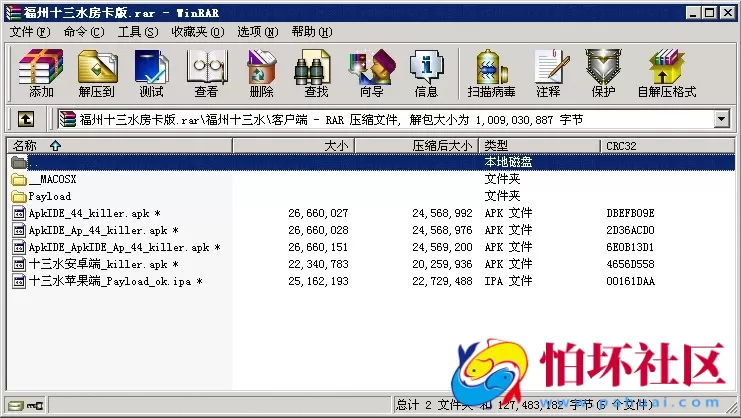The height and width of the screenshot is (418, 741).
Task: Select file name ApkIDE_Ap_44_killer.apk
Action: click(x=103, y=230)
